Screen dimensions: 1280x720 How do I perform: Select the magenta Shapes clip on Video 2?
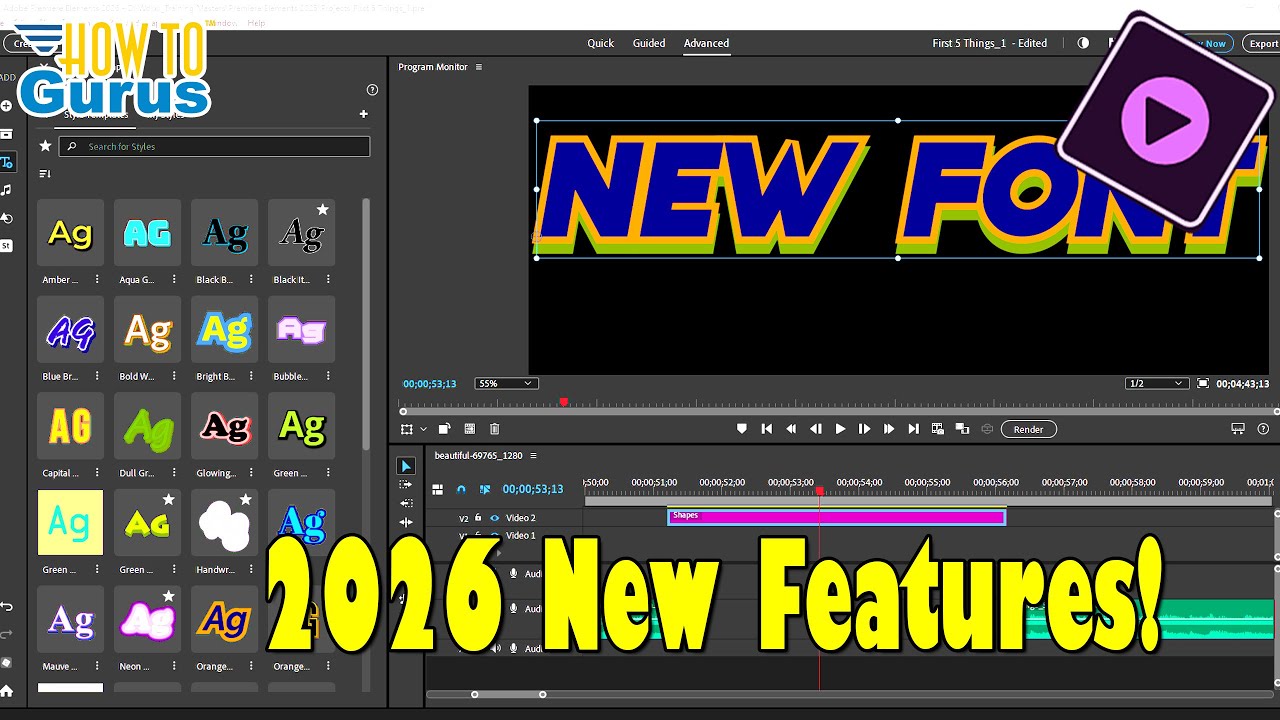[x=836, y=517]
